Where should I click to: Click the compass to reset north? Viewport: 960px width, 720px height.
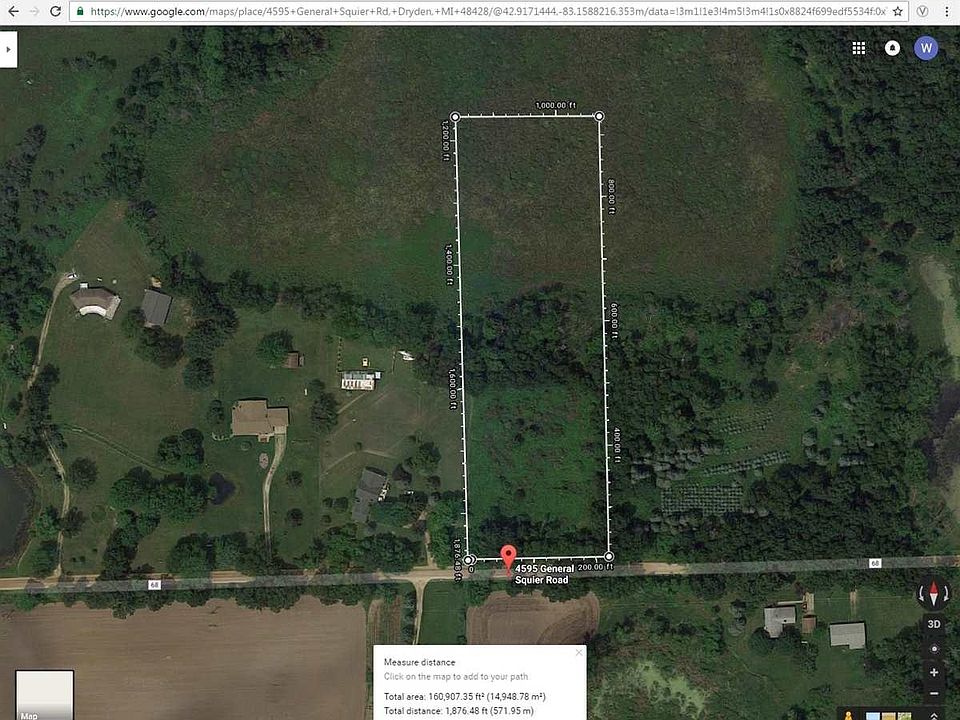point(933,593)
